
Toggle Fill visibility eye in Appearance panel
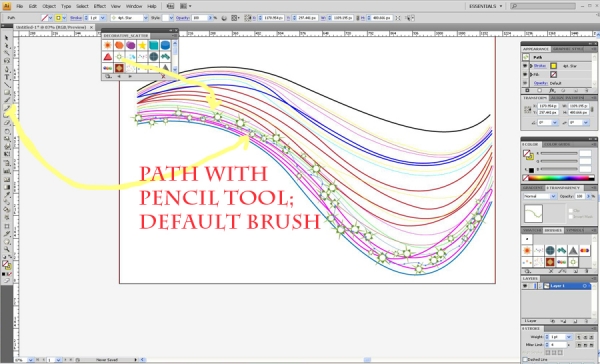525,74
